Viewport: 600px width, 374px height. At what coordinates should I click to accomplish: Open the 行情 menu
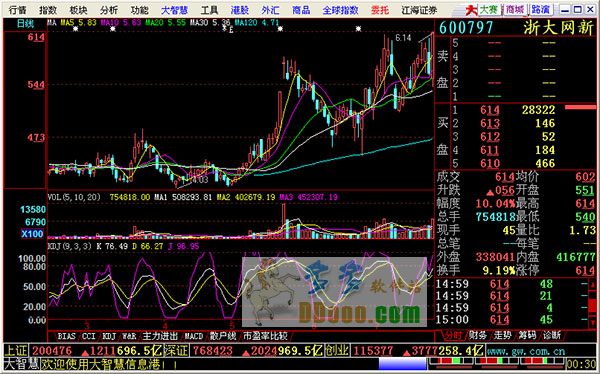pyautogui.click(x=18, y=10)
